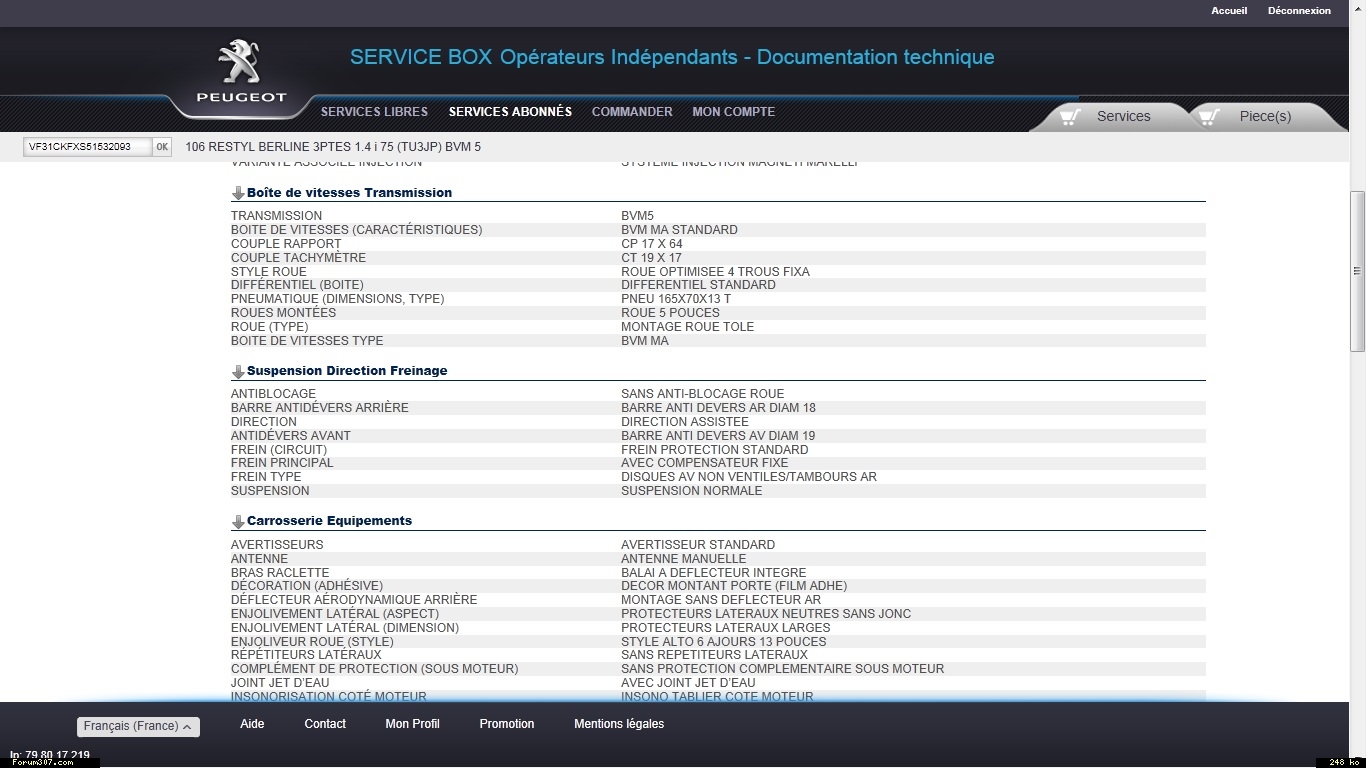Focus the VIN number input field
This screenshot has width=1366, height=768.
(x=87, y=147)
